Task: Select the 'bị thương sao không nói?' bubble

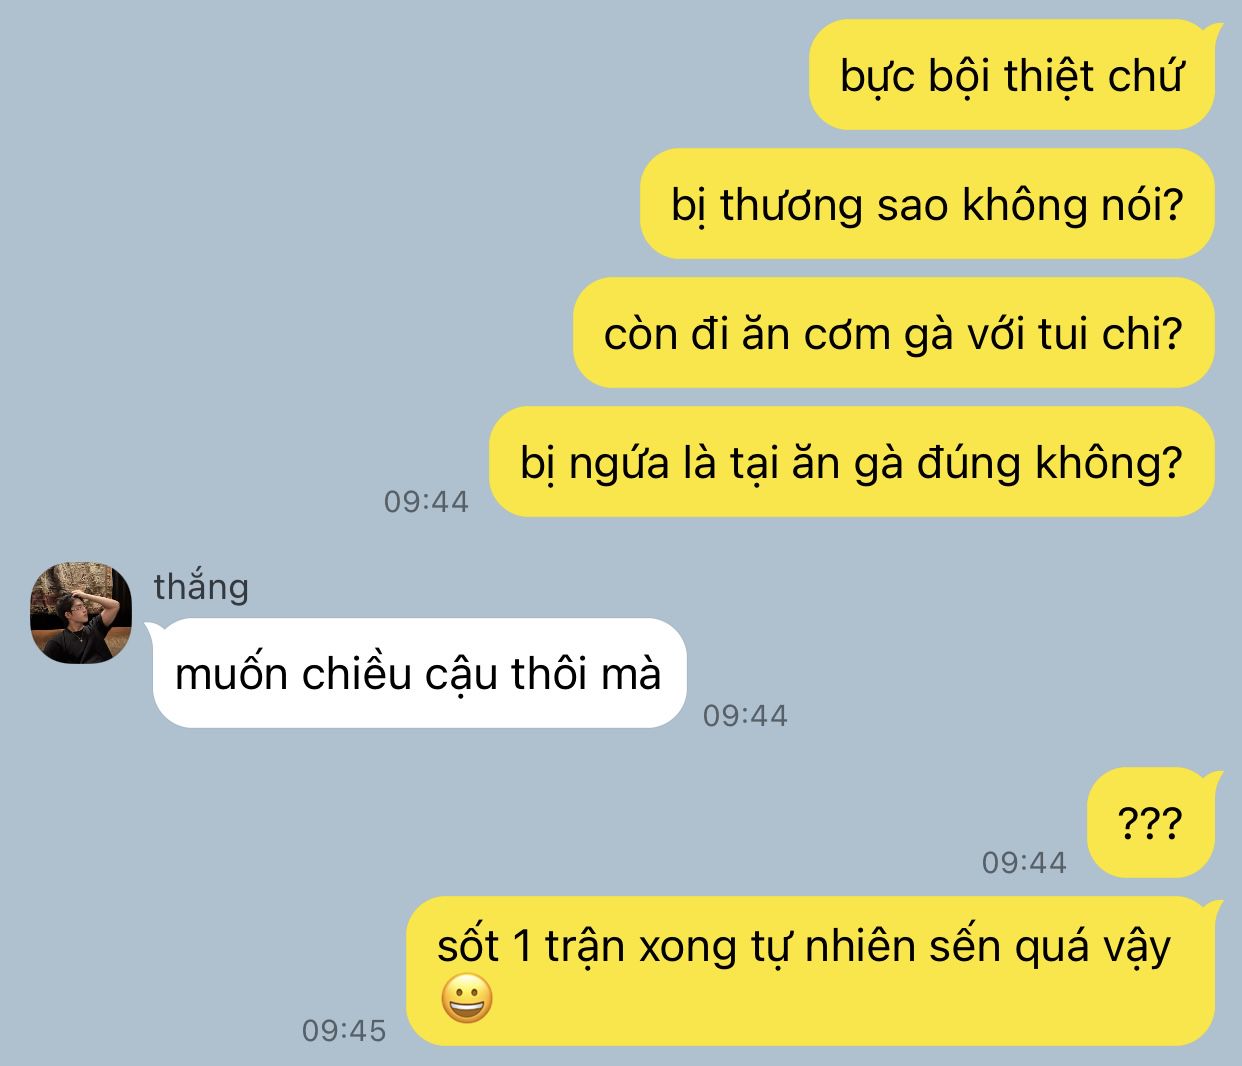Action: click(927, 204)
